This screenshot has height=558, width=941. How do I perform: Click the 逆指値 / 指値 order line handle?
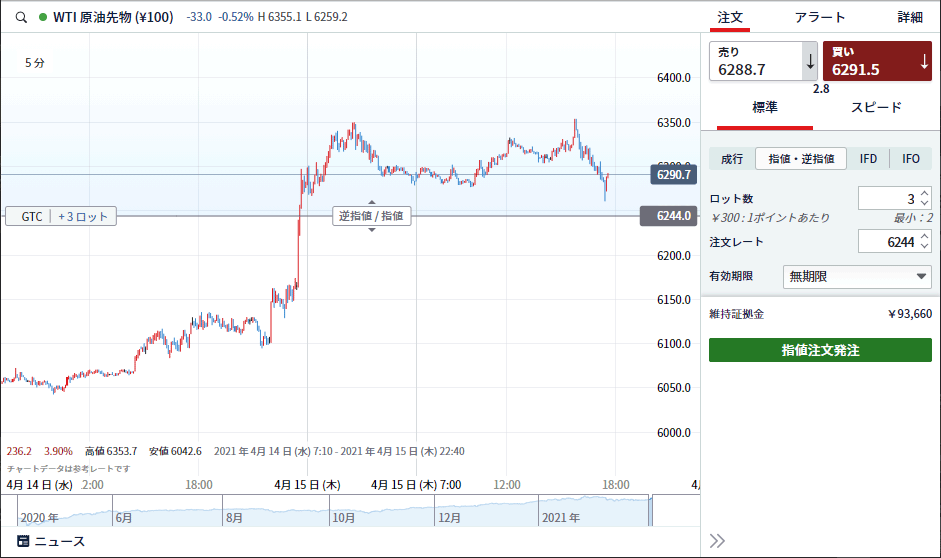coord(371,216)
